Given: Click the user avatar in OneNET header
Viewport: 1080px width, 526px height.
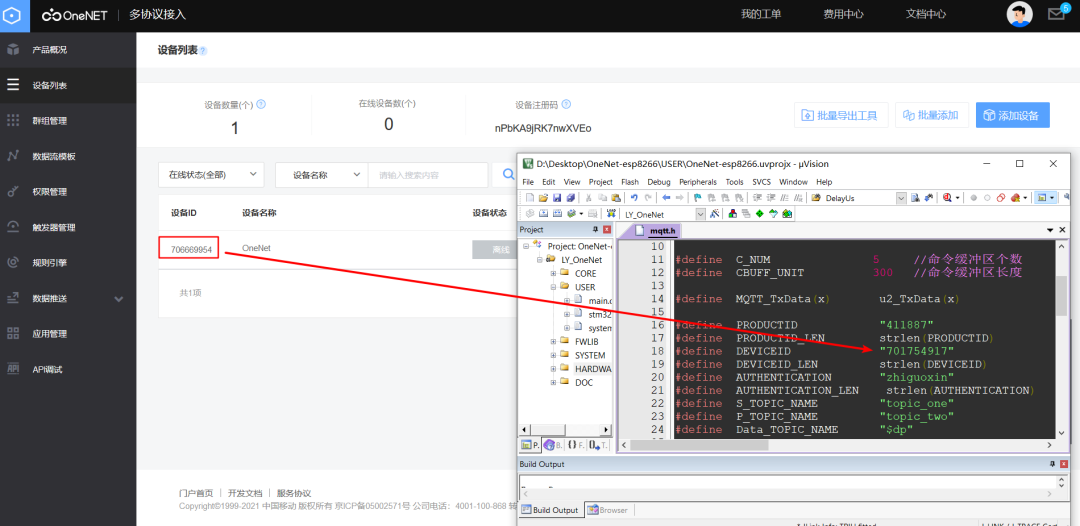Looking at the screenshot, I should coord(1019,14).
